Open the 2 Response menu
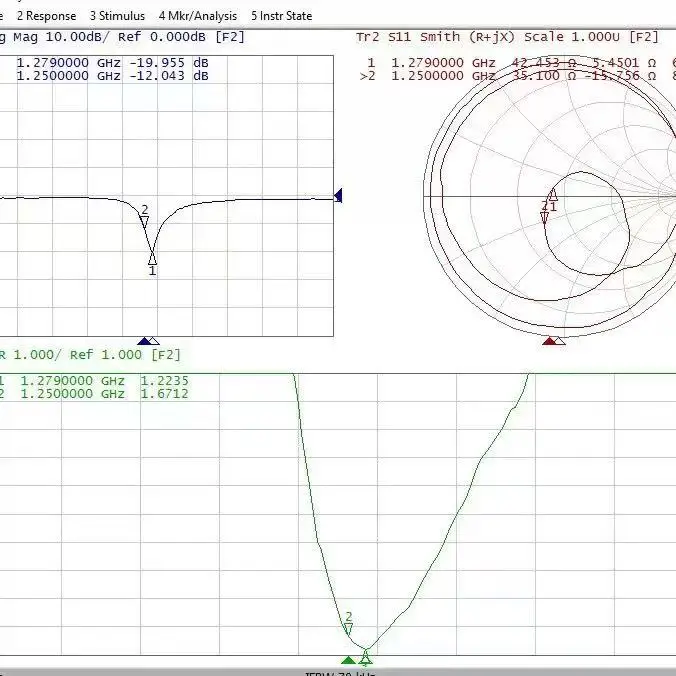Viewport: 676px width, 676px height. click(x=47, y=16)
